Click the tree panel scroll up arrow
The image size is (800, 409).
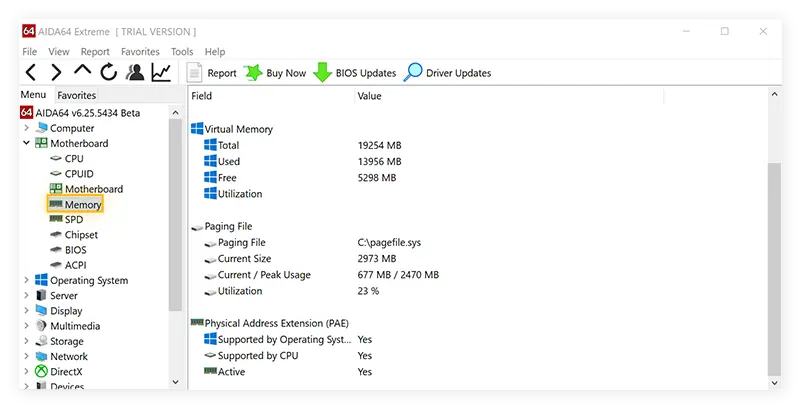click(x=176, y=113)
